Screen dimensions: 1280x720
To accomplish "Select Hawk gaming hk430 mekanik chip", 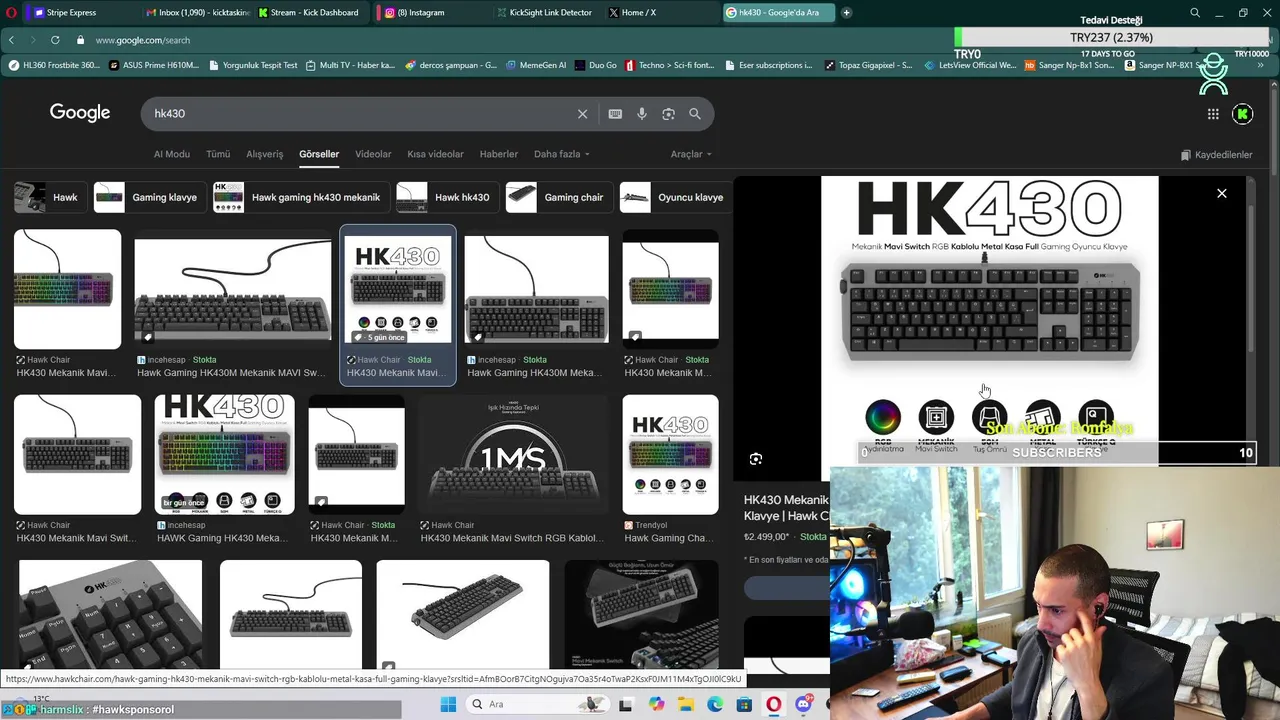I will click(x=299, y=197).
